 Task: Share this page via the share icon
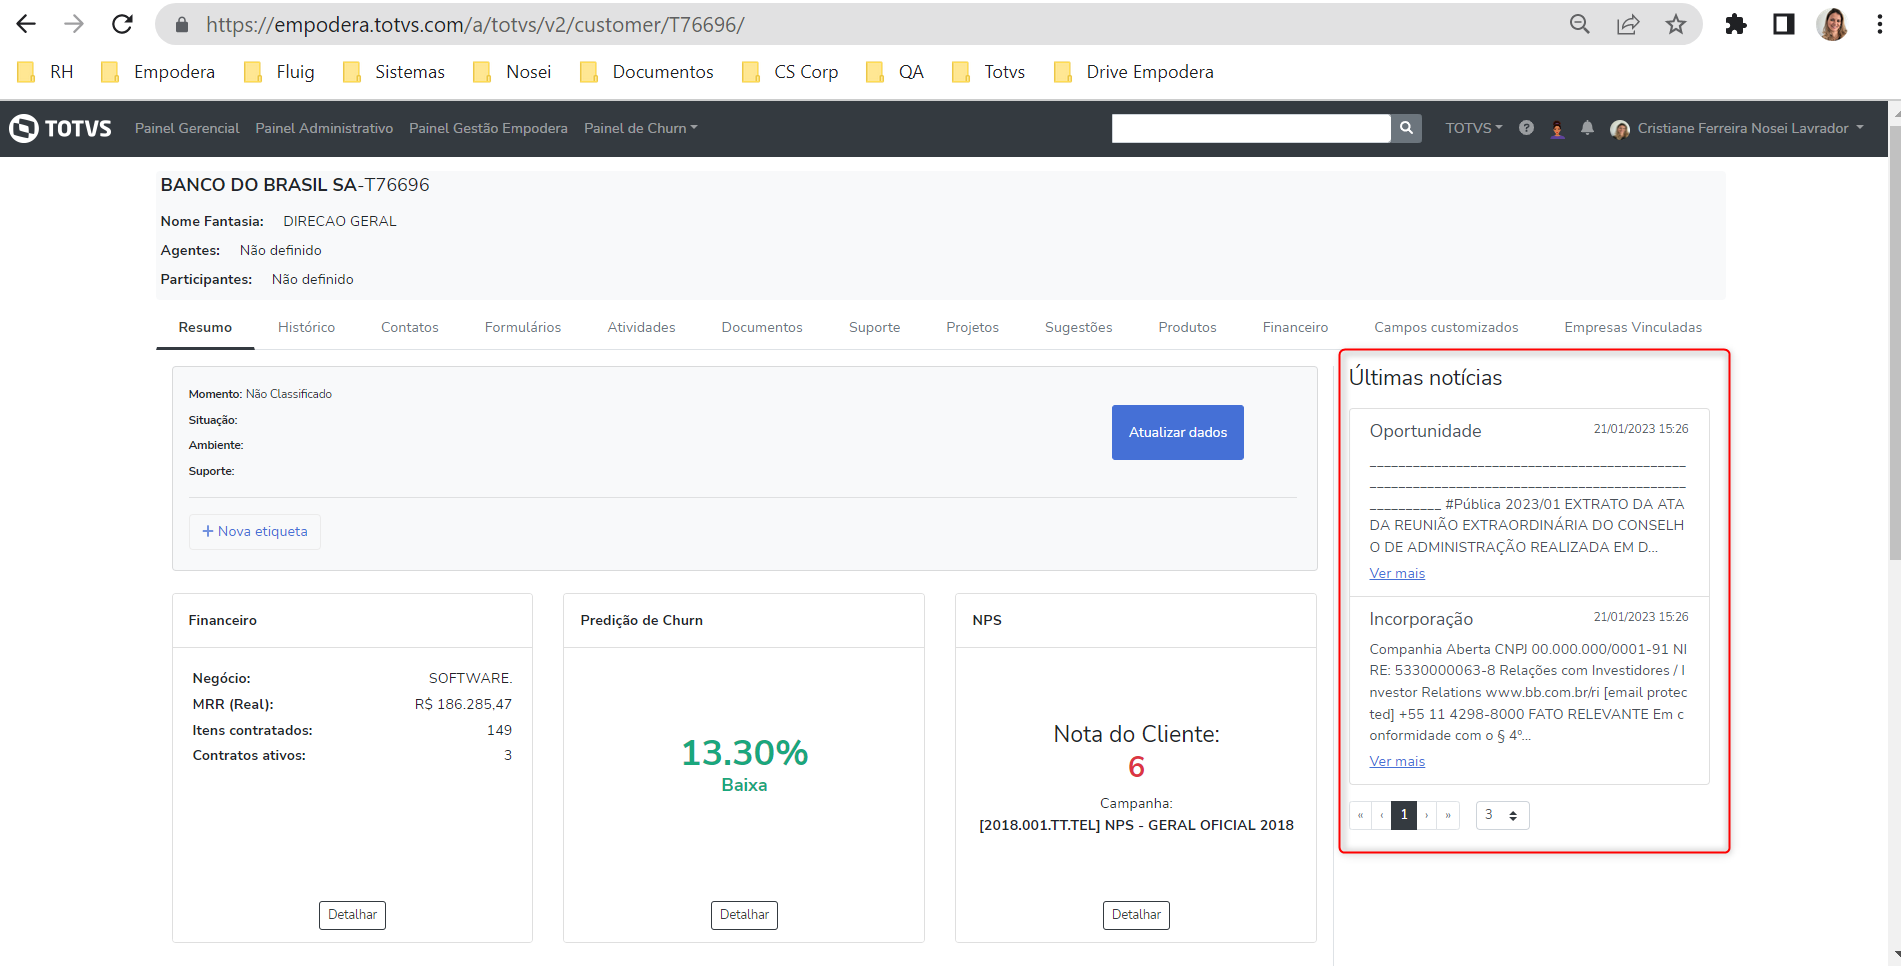click(x=1628, y=24)
